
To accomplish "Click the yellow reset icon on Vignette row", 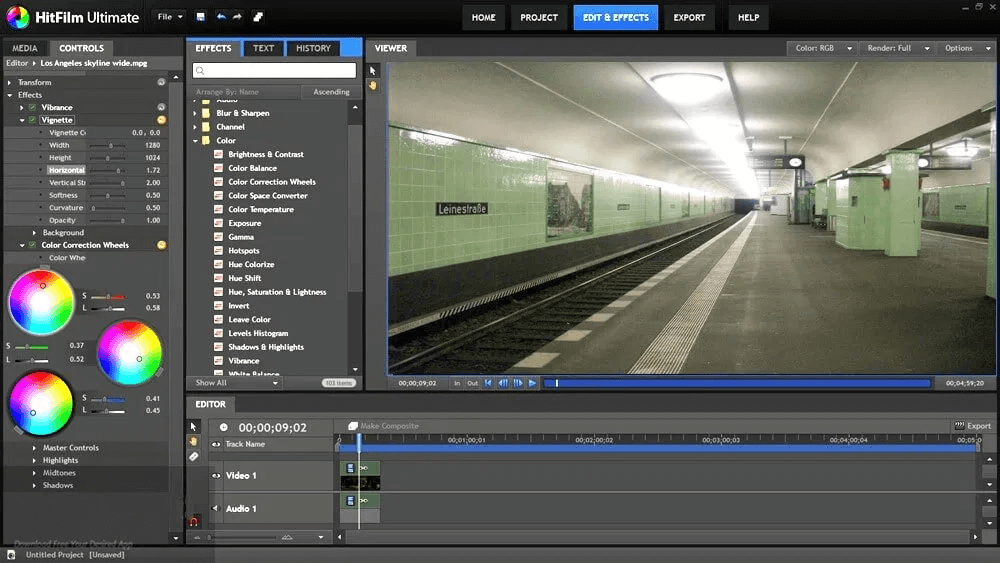I will (161, 120).
